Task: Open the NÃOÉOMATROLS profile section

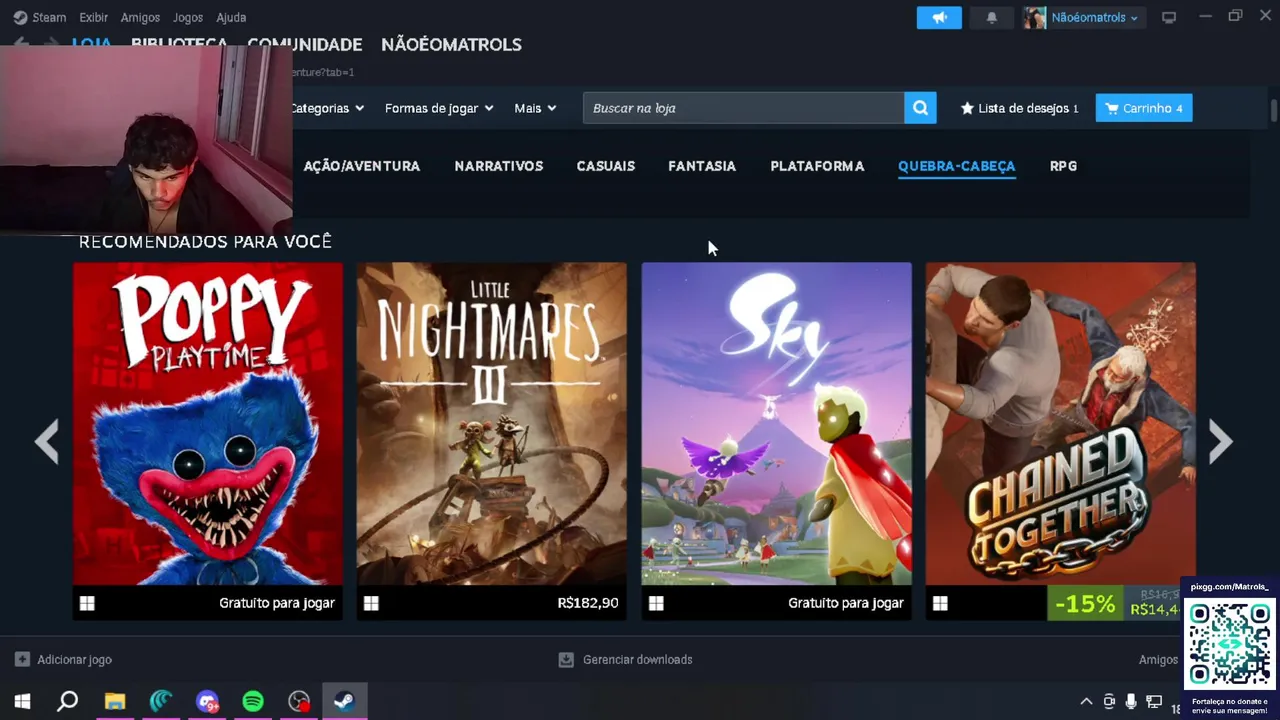Action: pos(451,44)
